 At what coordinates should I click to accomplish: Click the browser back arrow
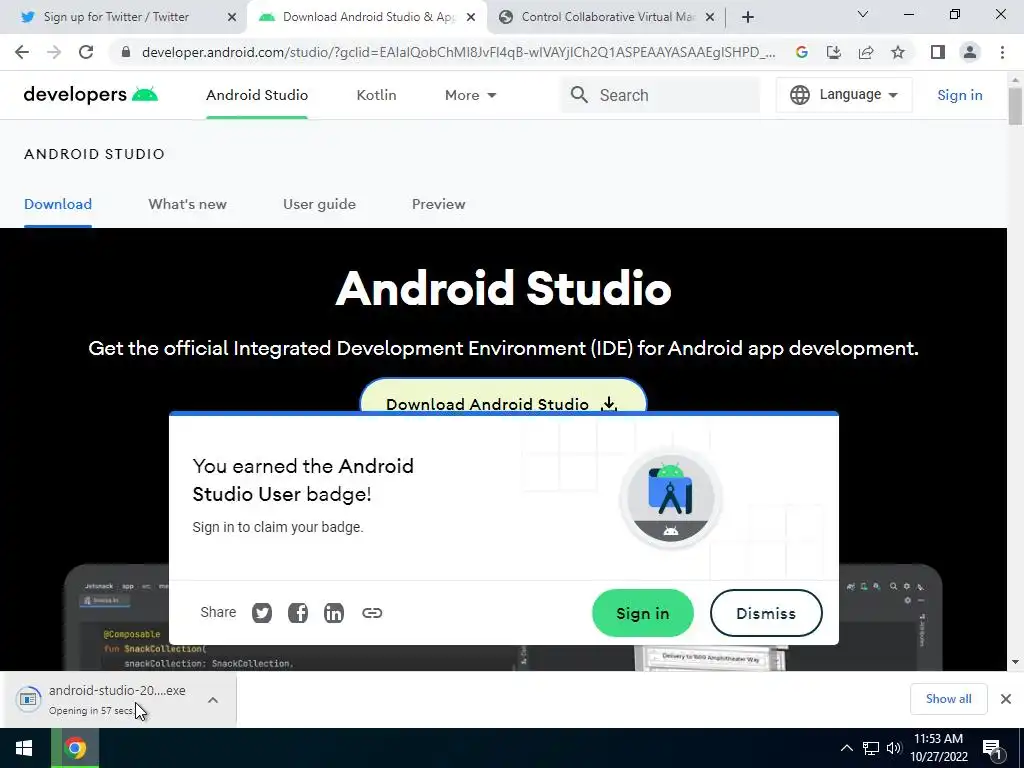[x=22, y=52]
